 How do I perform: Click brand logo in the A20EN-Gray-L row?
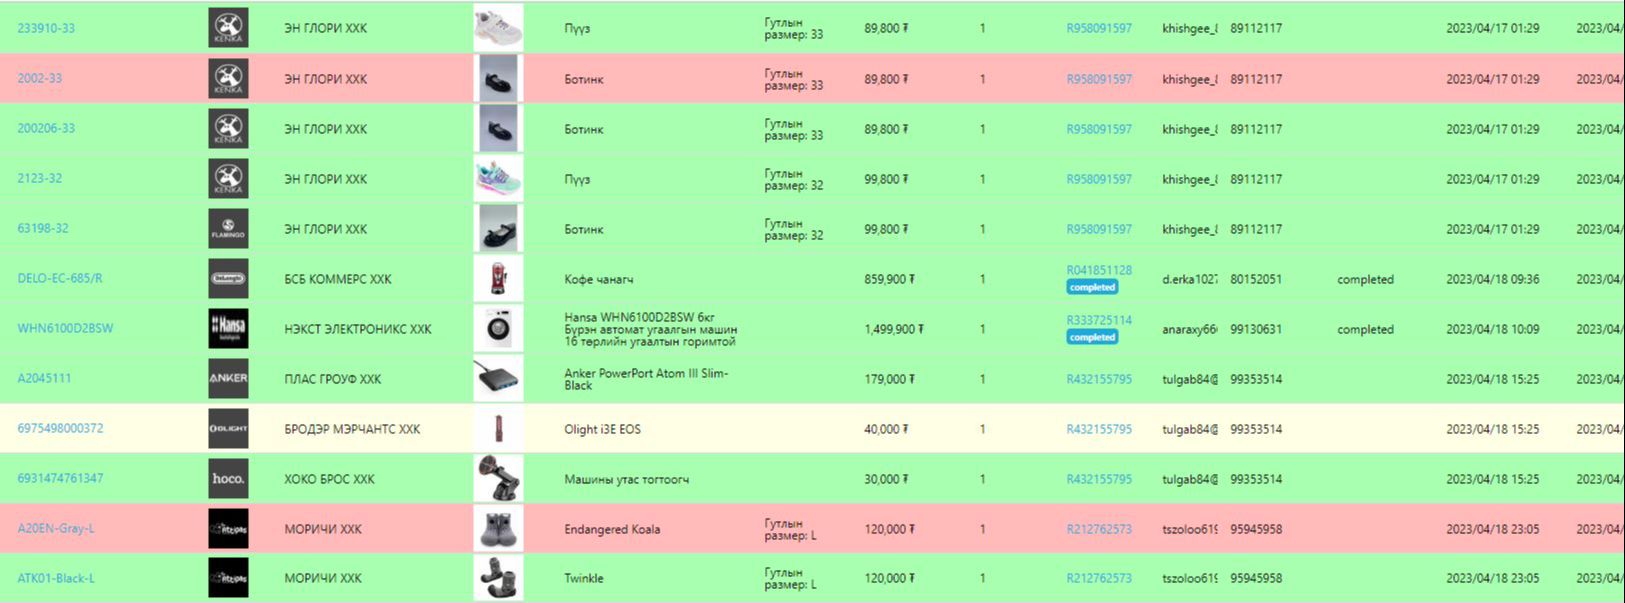[x=228, y=529]
